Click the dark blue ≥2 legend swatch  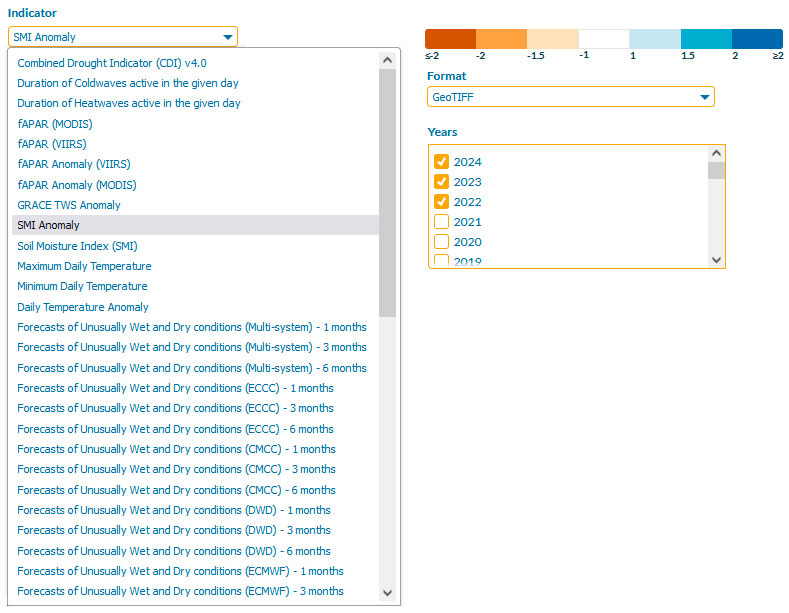(757, 39)
